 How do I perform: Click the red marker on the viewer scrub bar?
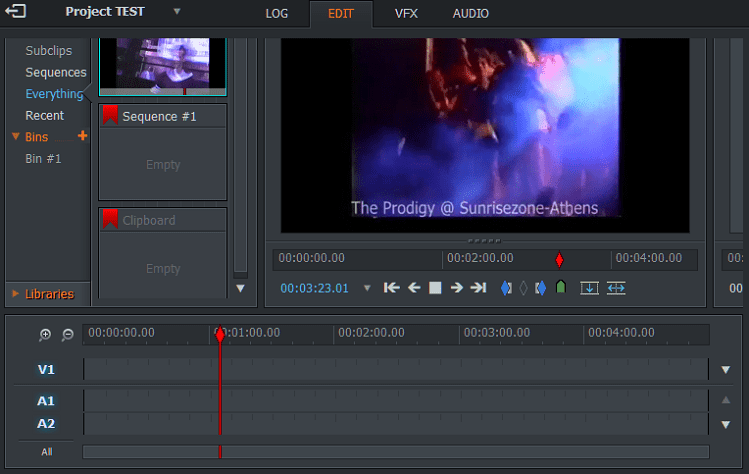tap(559, 259)
